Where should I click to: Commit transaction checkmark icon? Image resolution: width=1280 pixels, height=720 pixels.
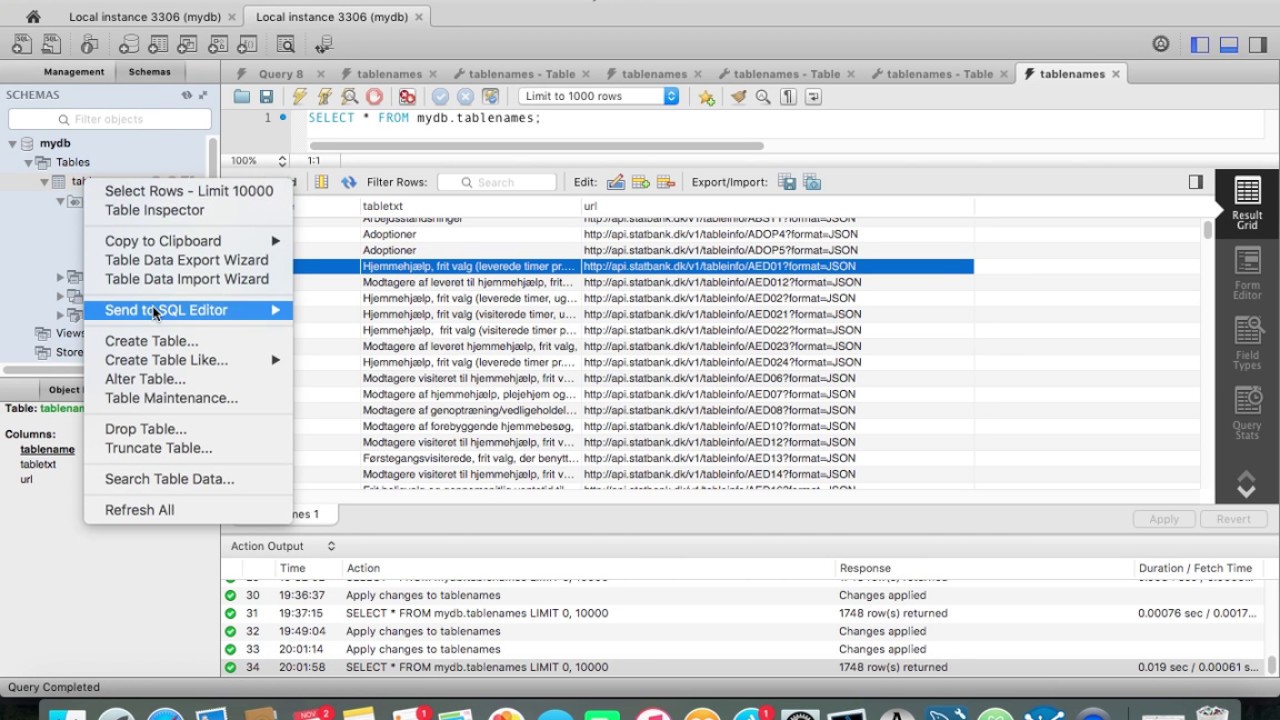[x=440, y=97]
